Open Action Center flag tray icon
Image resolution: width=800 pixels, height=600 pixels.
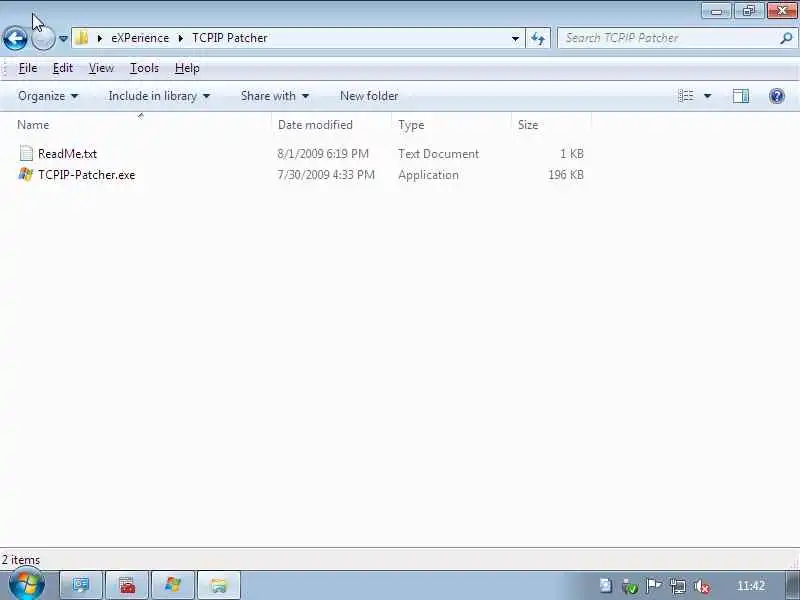point(654,586)
